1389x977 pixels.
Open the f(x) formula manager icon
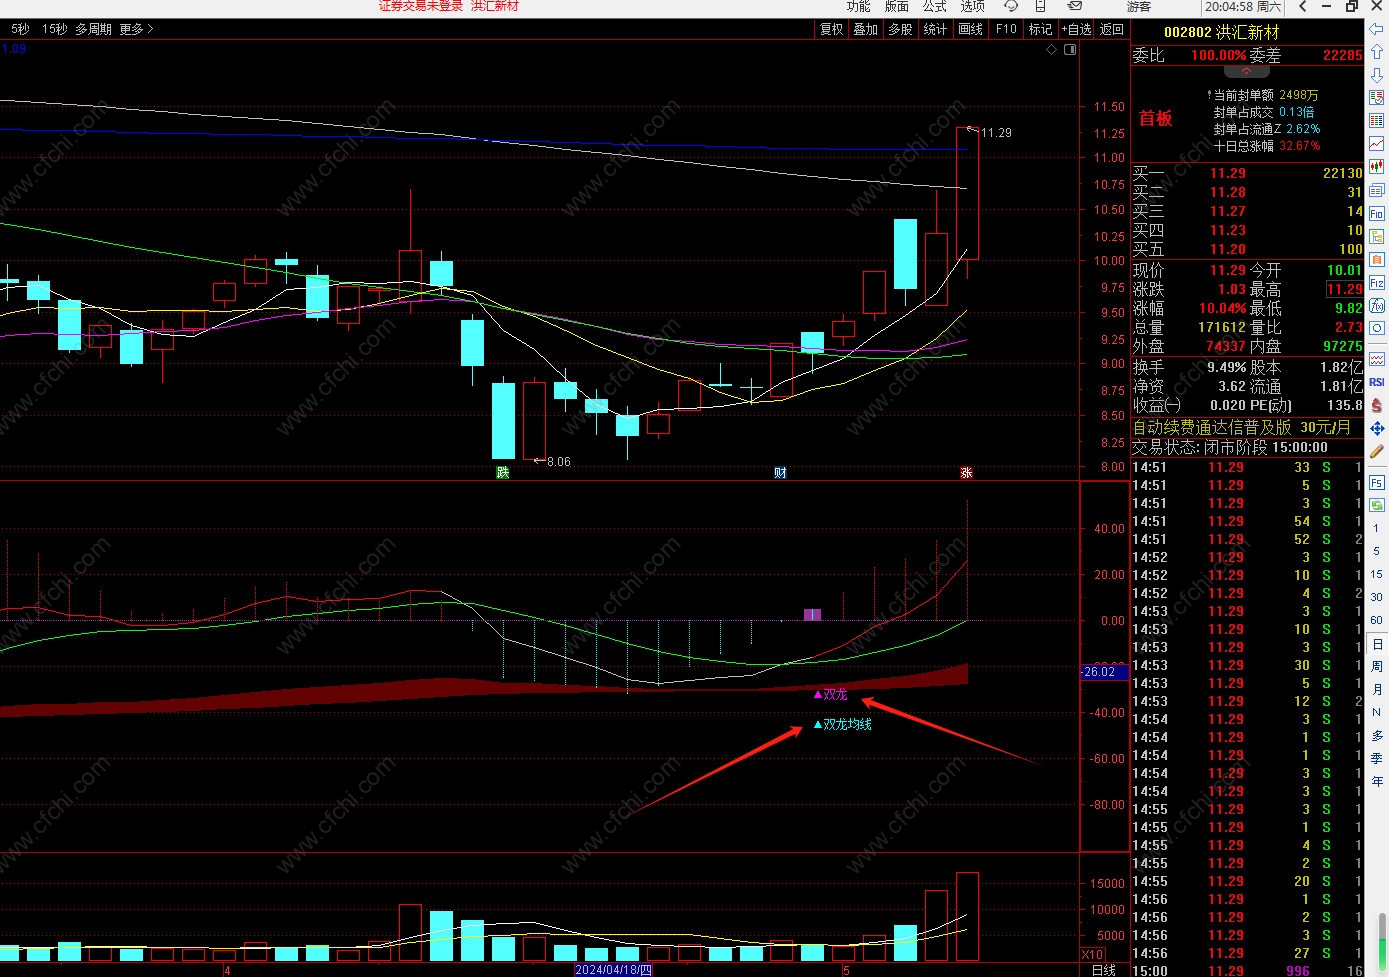point(1377,305)
